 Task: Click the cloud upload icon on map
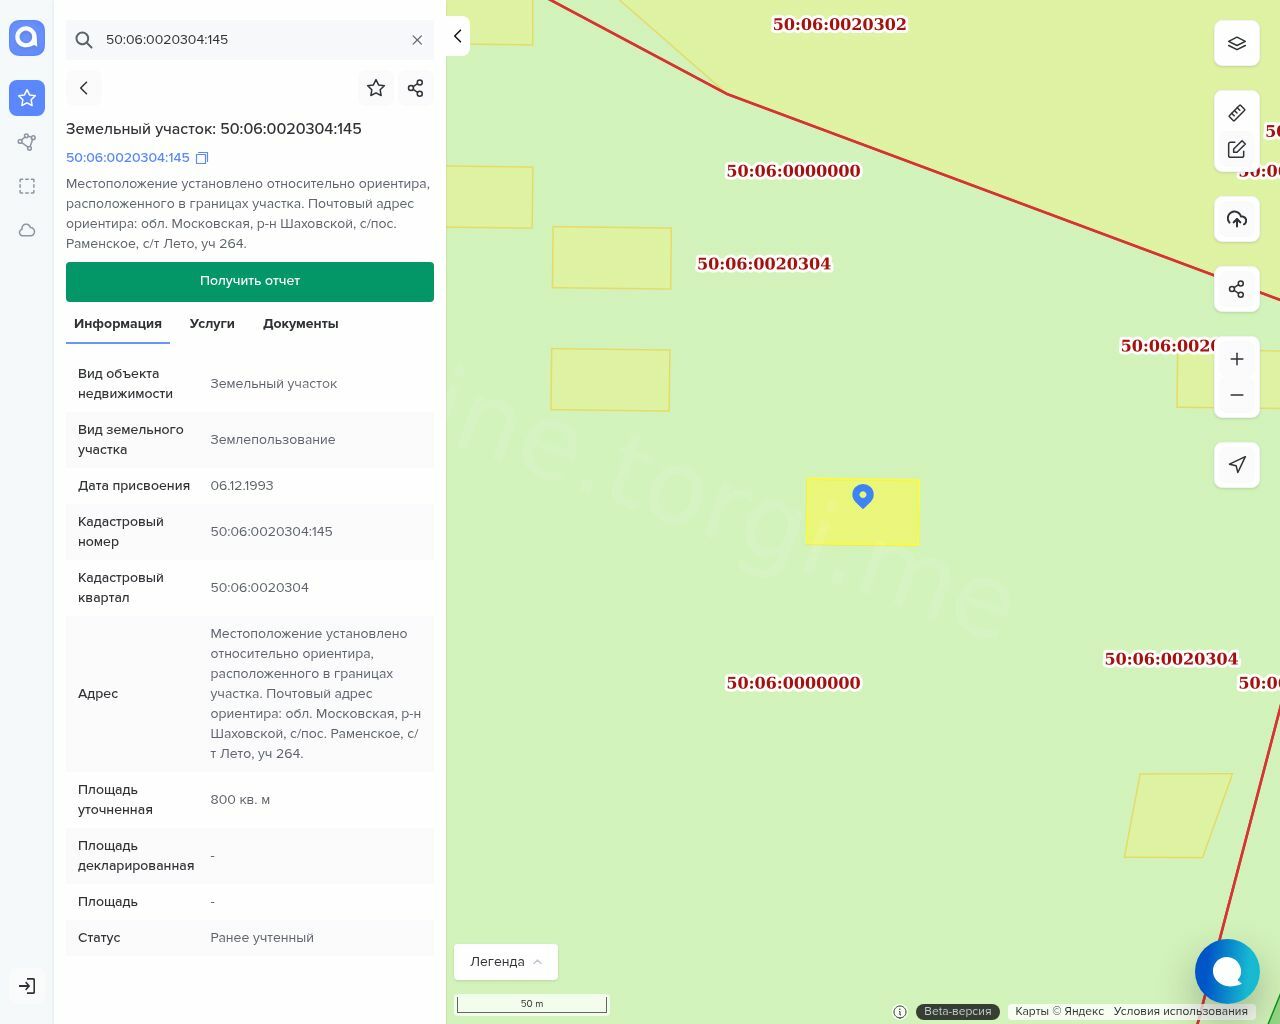(1237, 219)
